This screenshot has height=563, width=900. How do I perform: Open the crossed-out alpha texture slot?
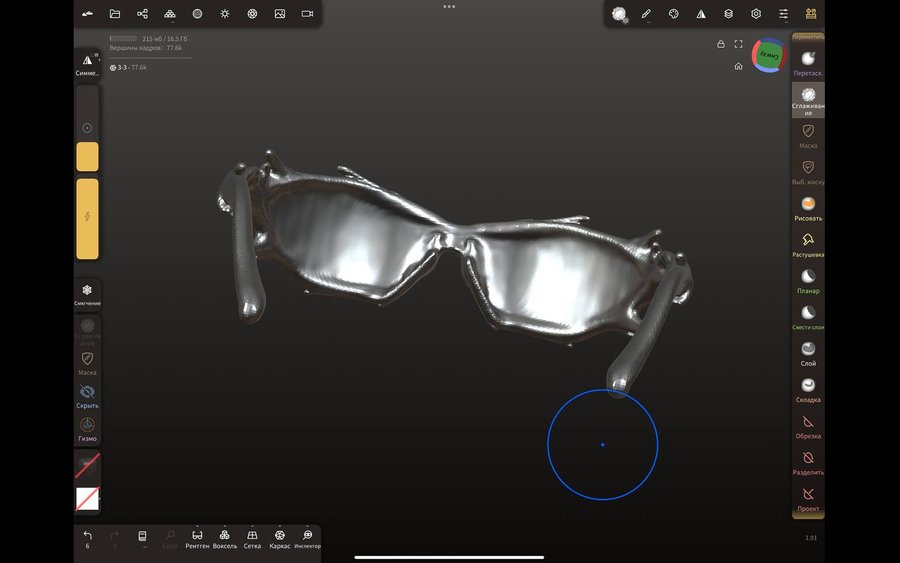[x=87, y=465]
